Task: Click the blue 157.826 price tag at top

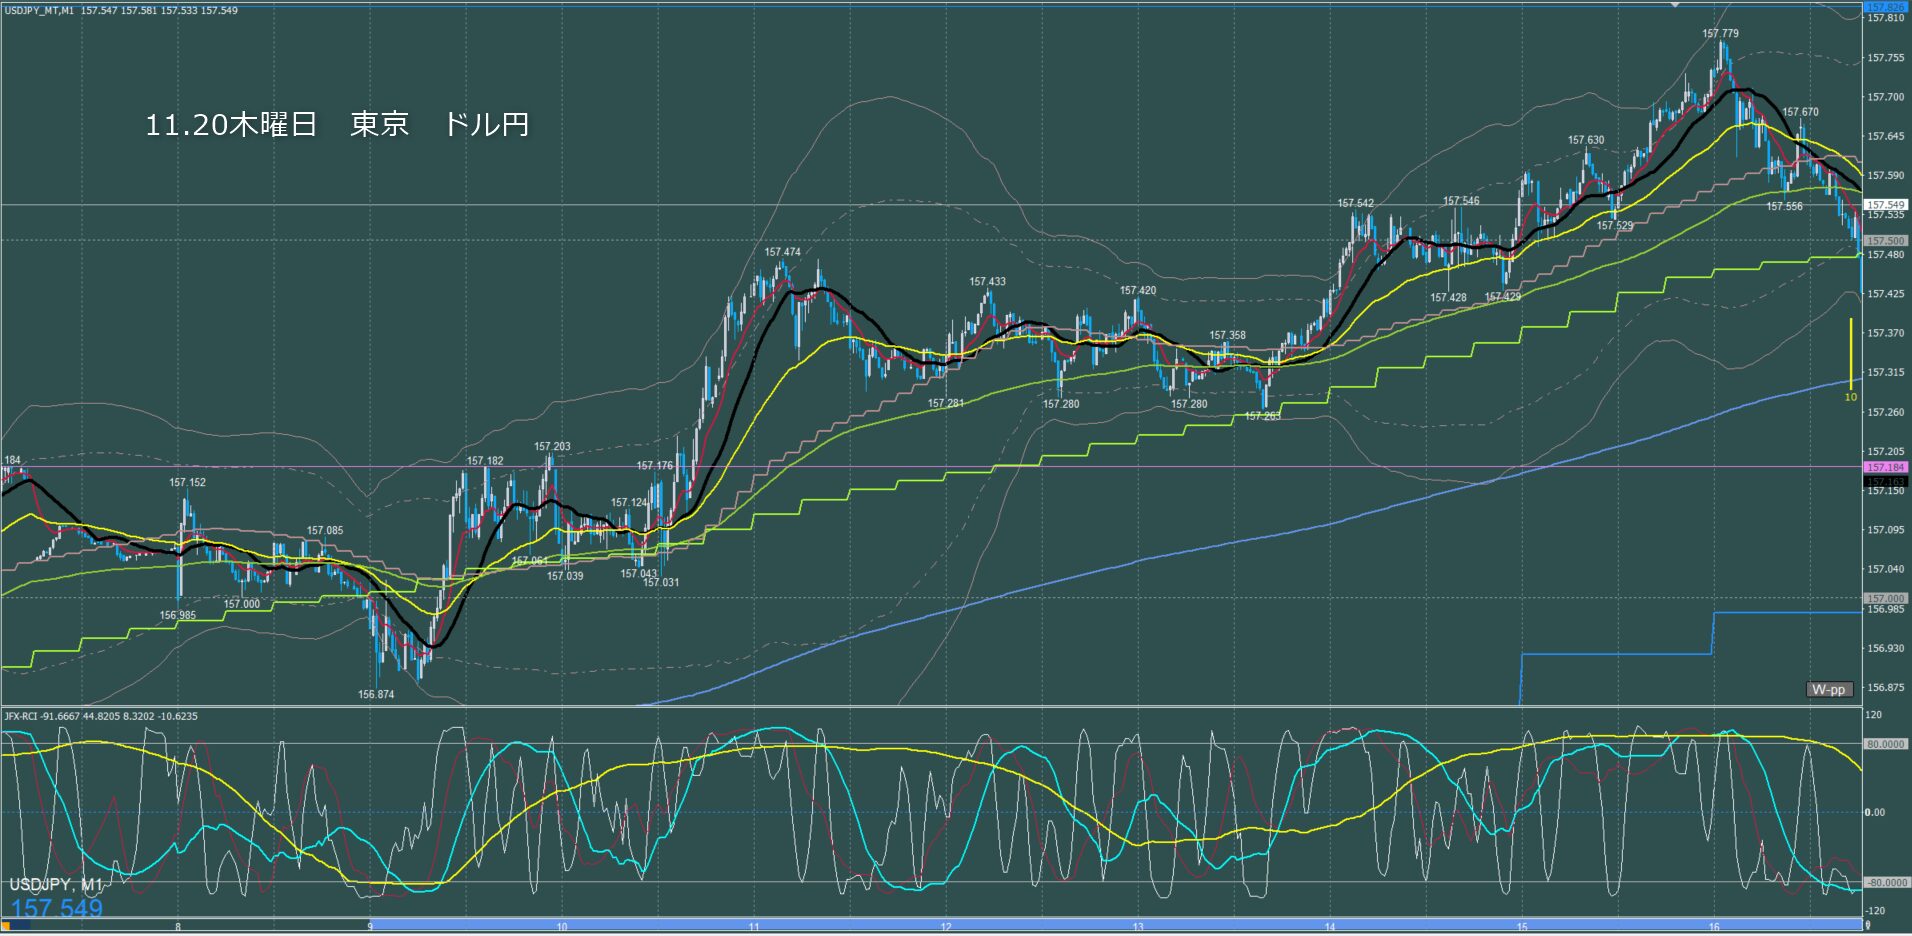Action: click(1885, 6)
